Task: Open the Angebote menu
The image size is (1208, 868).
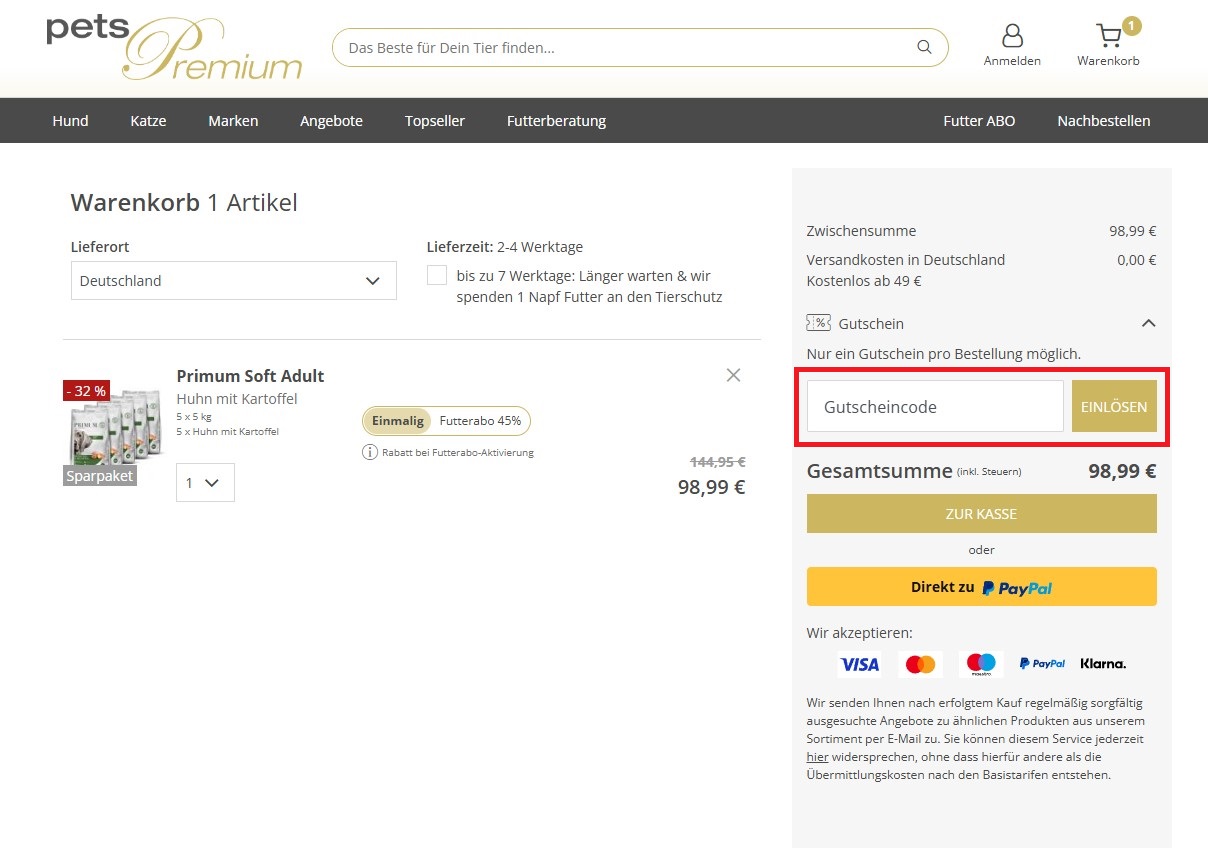Action: tap(331, 121)
